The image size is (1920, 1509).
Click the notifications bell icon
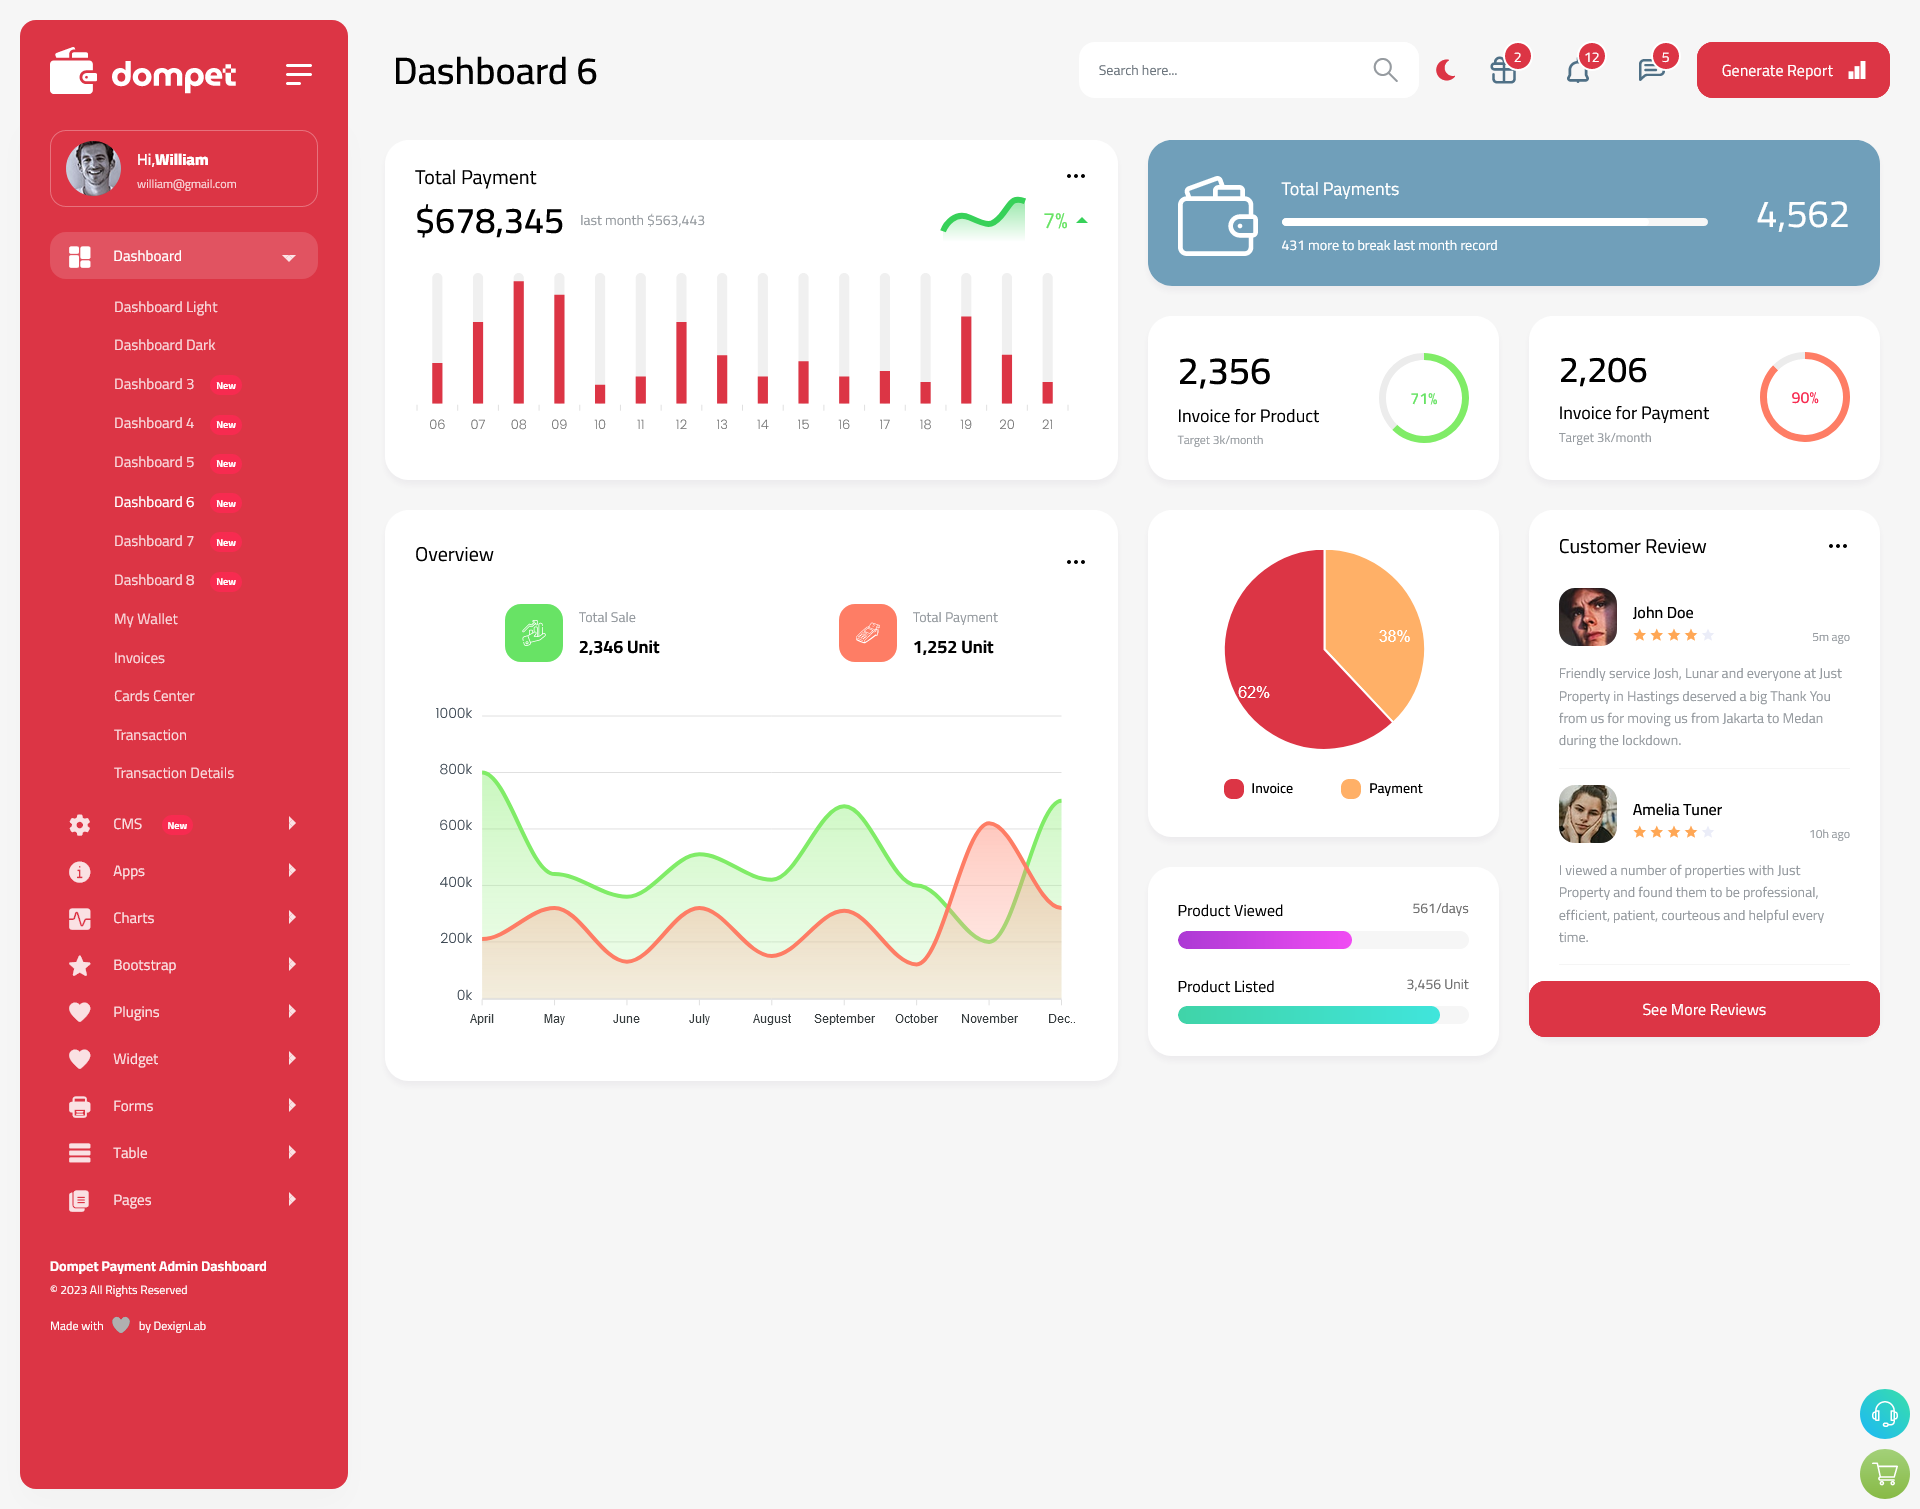click(1577, 70)
